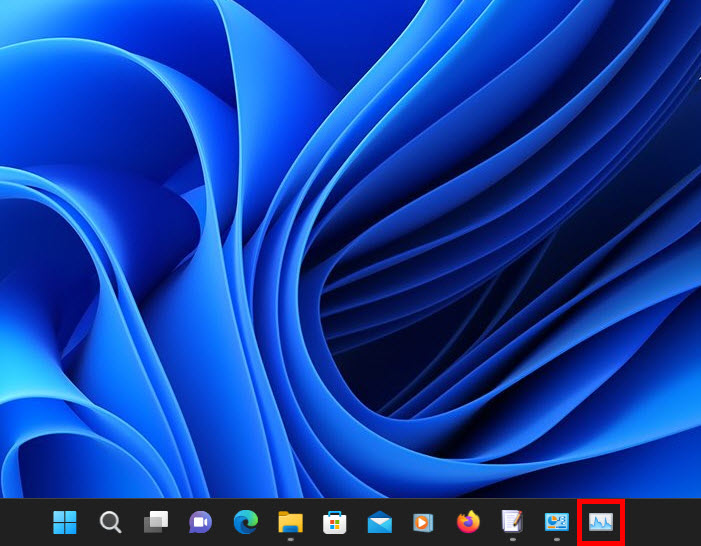Click the running indicator under the notepad icon
Image resolution: width=701 pixels, height=546 pixels.
(x=512, y=539)
